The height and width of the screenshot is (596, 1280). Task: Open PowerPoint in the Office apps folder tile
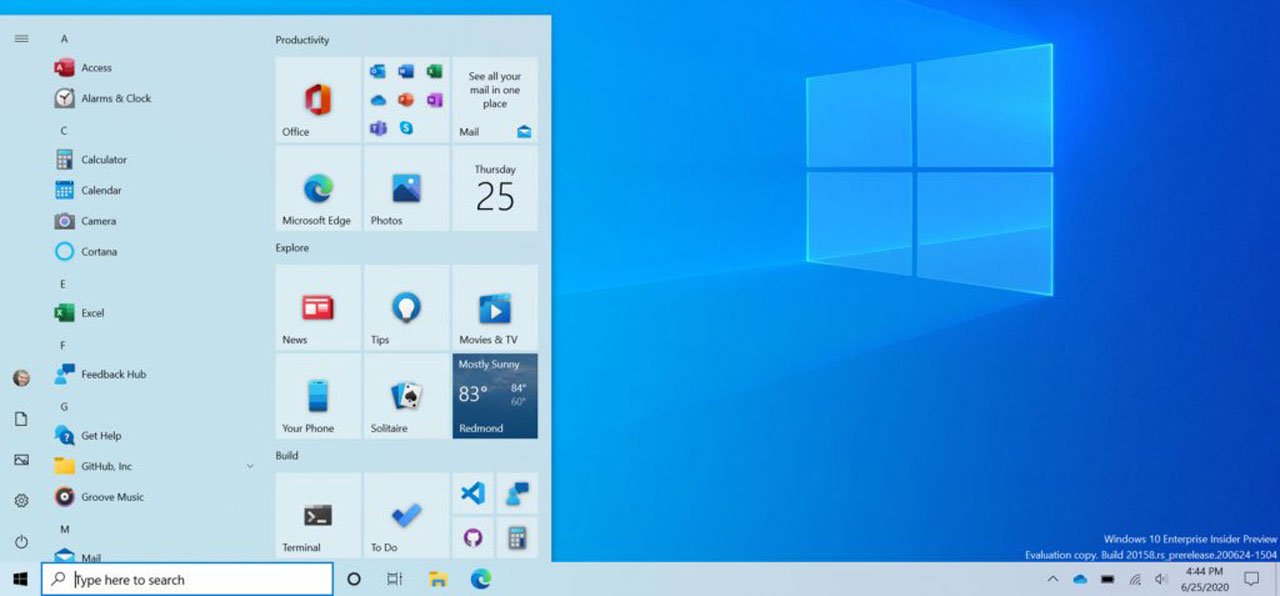(x=406, y=100)
